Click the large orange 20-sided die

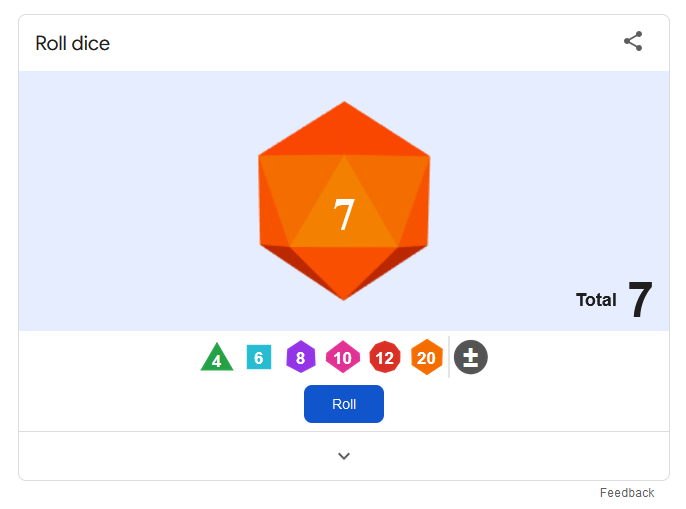tap(344, 201)
